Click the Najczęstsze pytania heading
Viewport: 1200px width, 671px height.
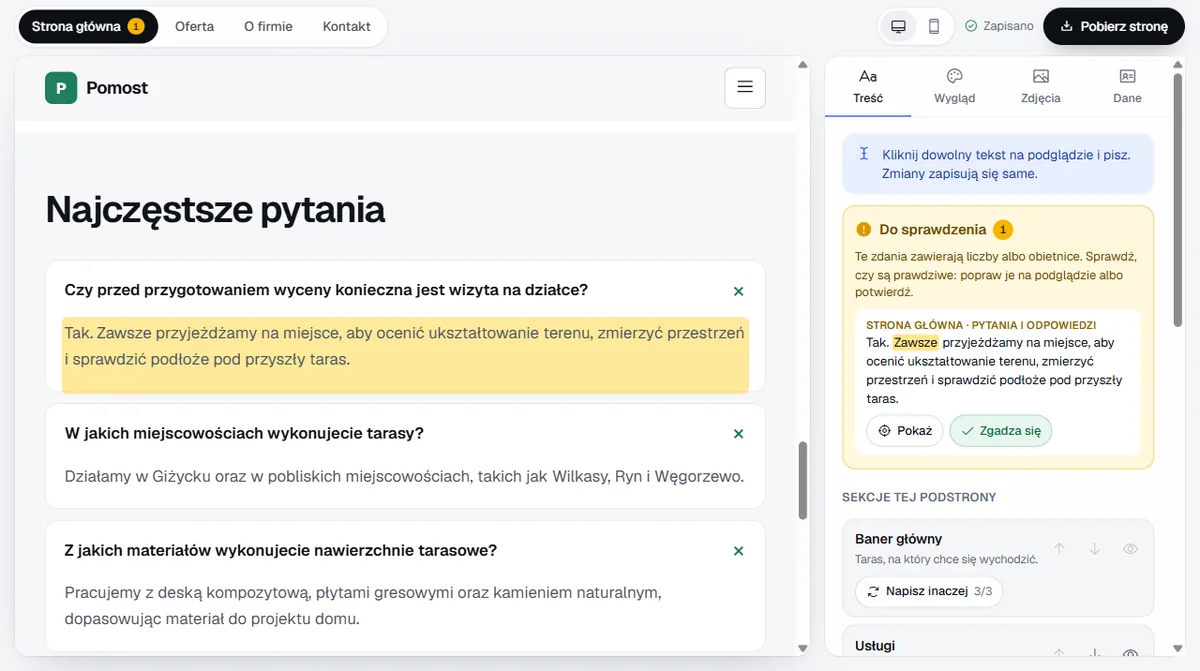point(215,210)
